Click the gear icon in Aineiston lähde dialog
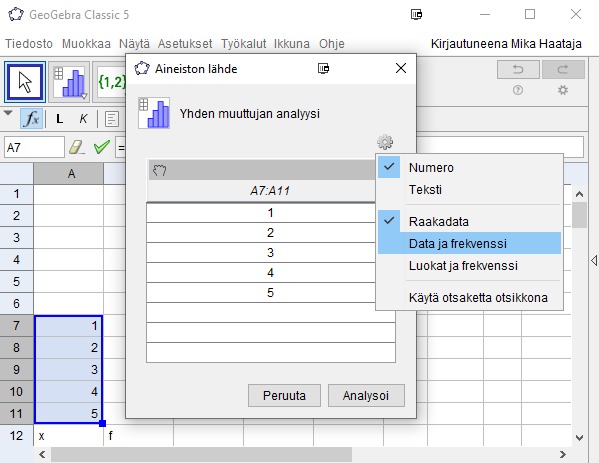Viewport: 599px width, 463px height. (x=385, y=142)
